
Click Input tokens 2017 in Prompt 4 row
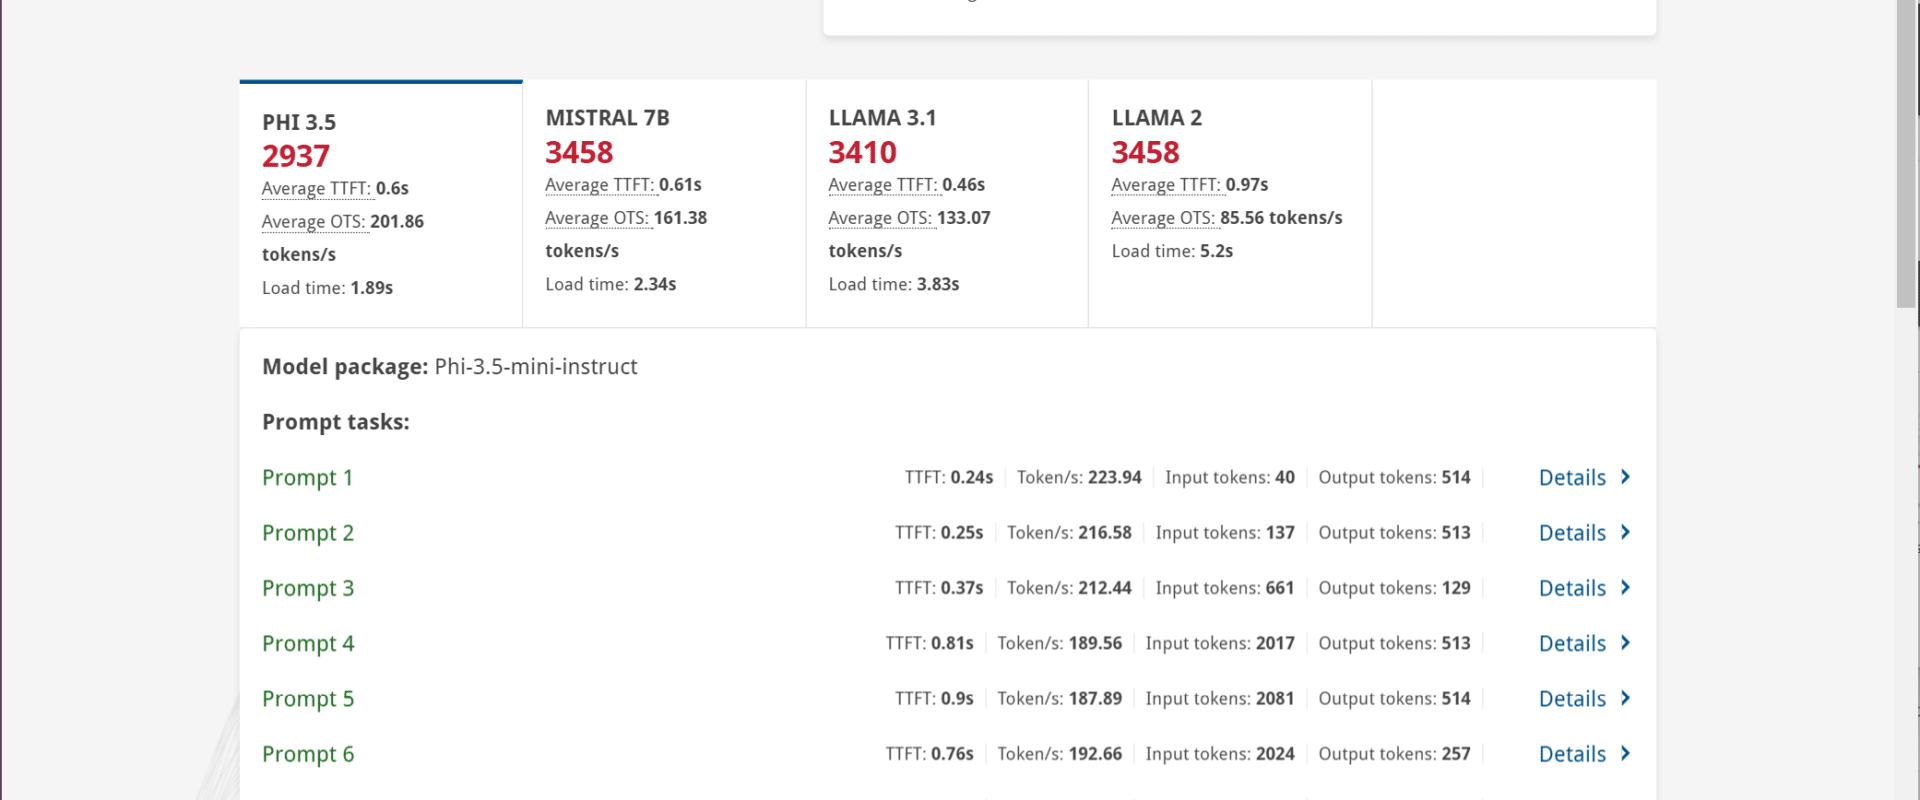coord(1220,643)
